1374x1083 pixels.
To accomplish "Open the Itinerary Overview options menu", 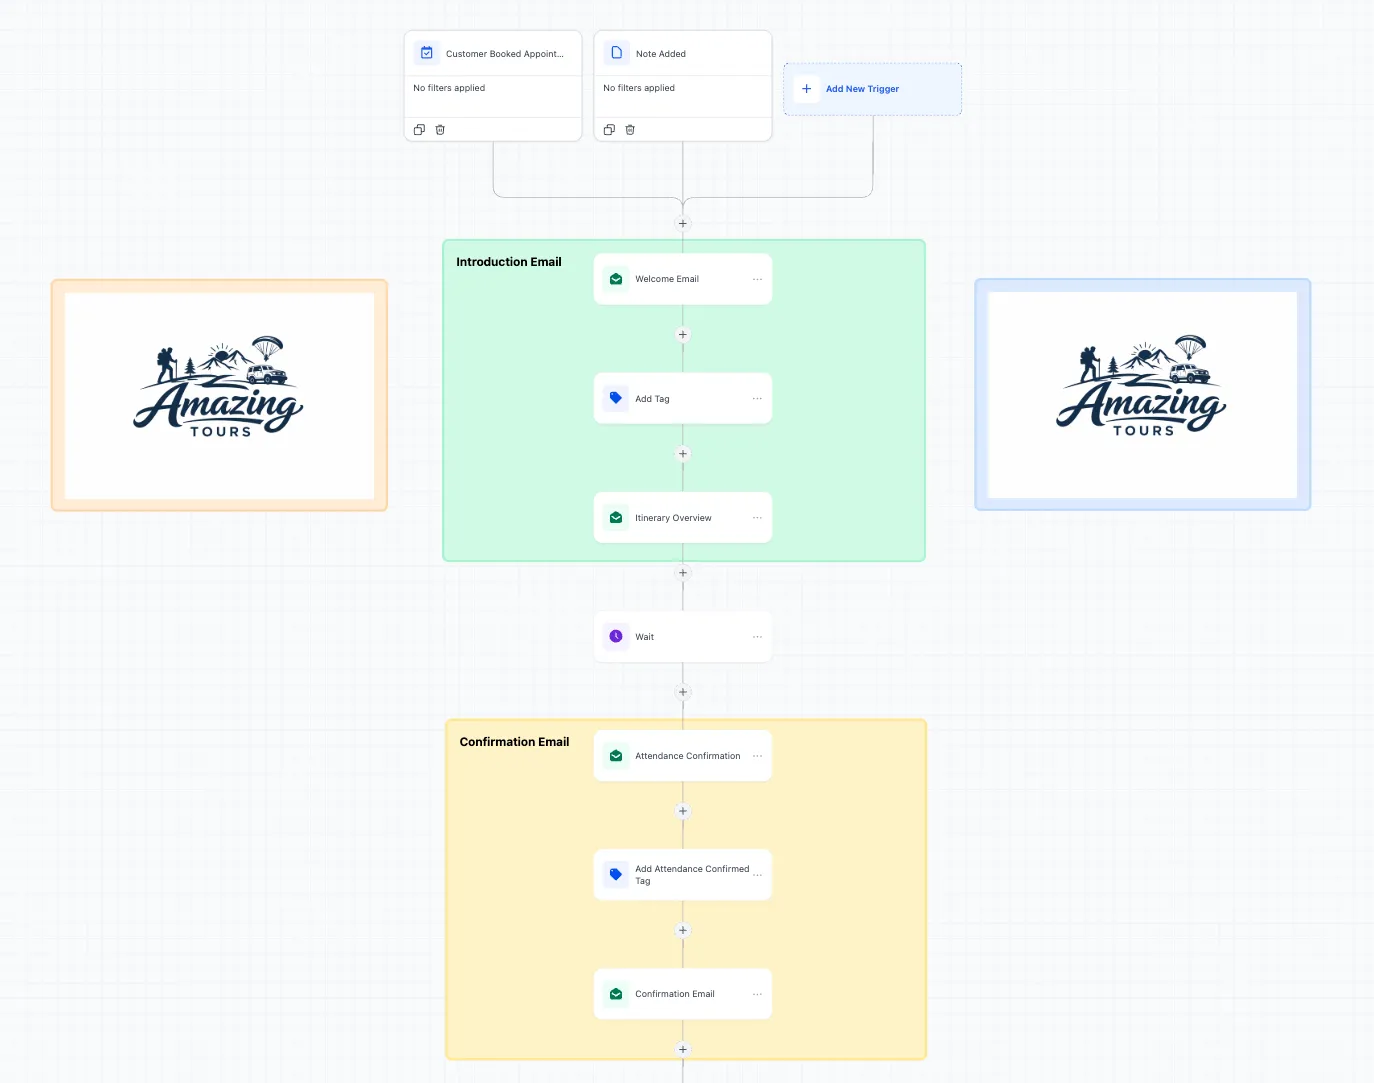I will click(x=757, y=517).
